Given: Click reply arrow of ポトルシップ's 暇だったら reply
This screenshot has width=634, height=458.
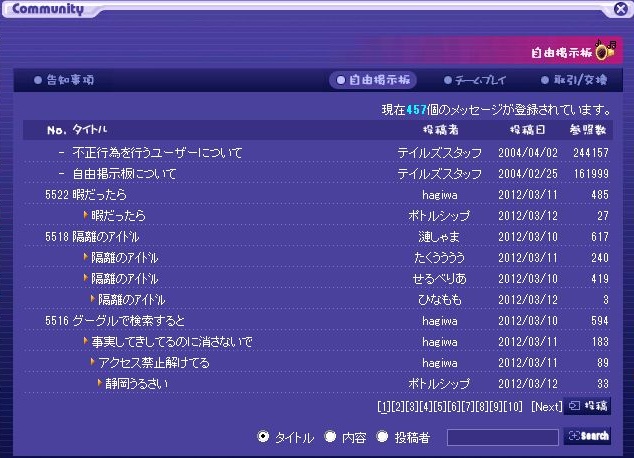Looking at the screenshot, I should [86, 215].
